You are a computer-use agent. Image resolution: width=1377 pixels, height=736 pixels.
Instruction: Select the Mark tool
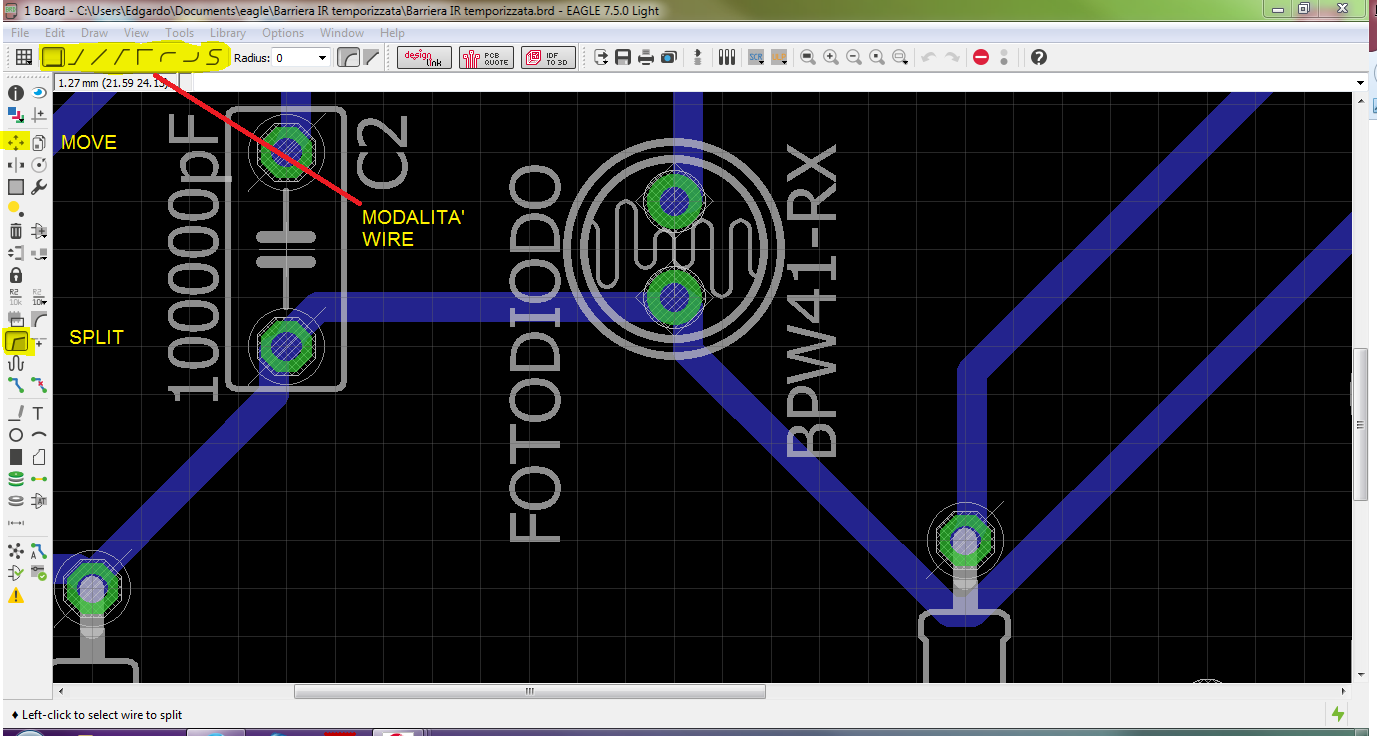(39, 115)
